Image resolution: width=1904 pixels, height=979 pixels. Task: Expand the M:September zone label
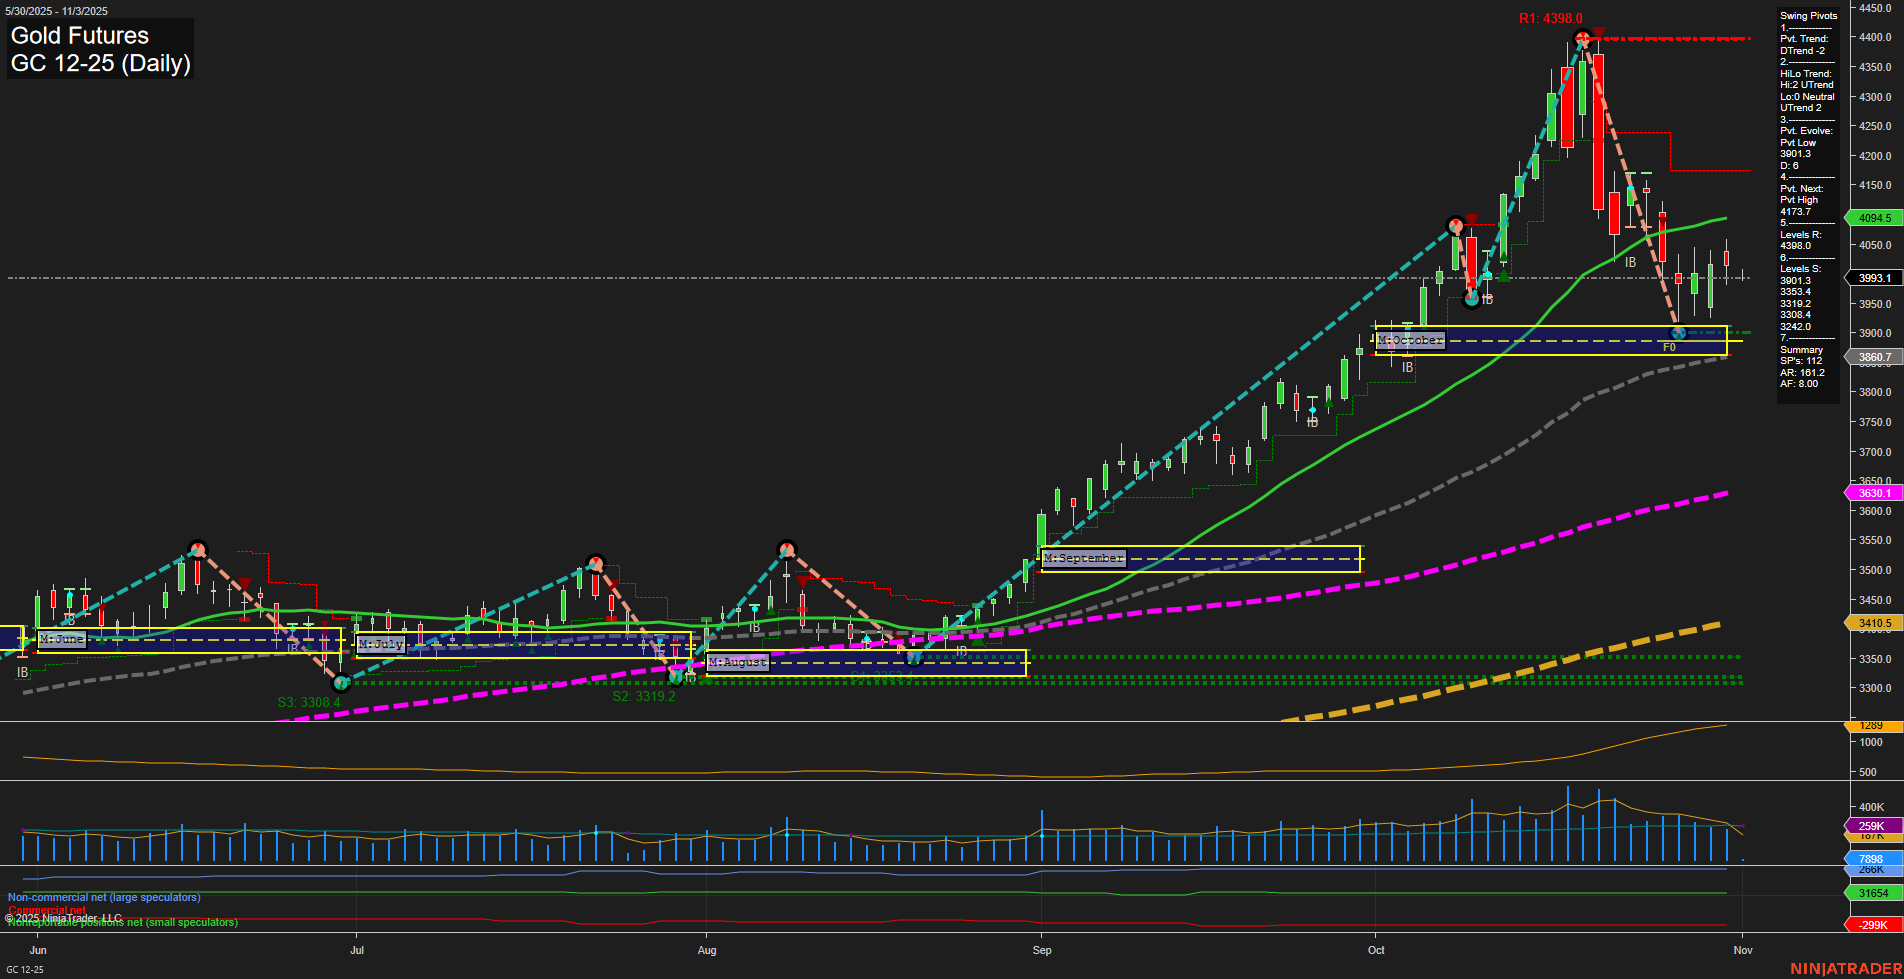coord(1084,558)
